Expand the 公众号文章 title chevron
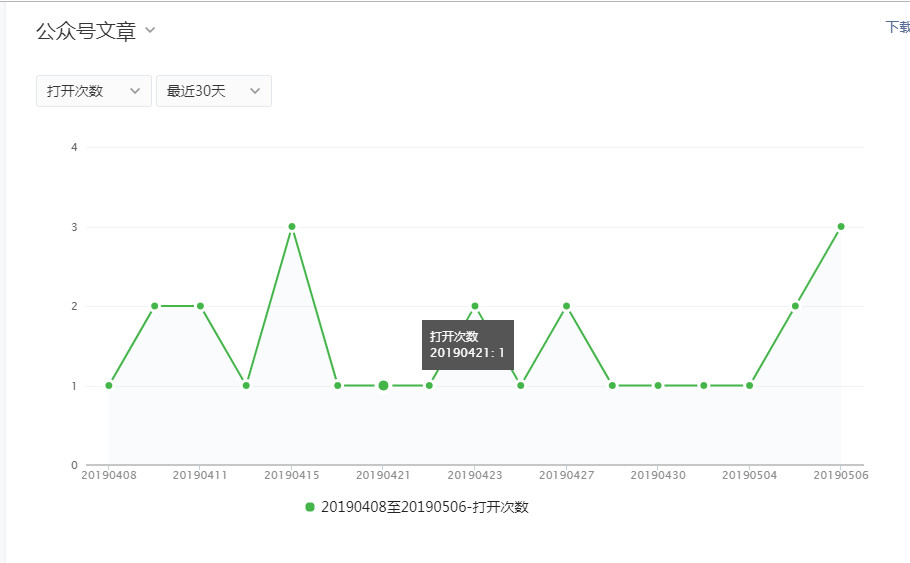910x563 pixels. point(150,30)
